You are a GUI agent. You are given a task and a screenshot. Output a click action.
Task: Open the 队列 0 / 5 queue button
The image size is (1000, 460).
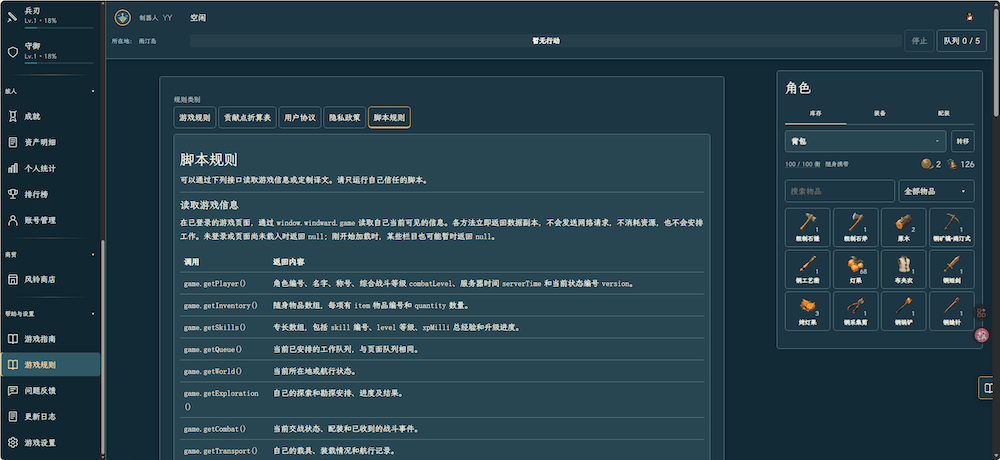click(962, 41)
